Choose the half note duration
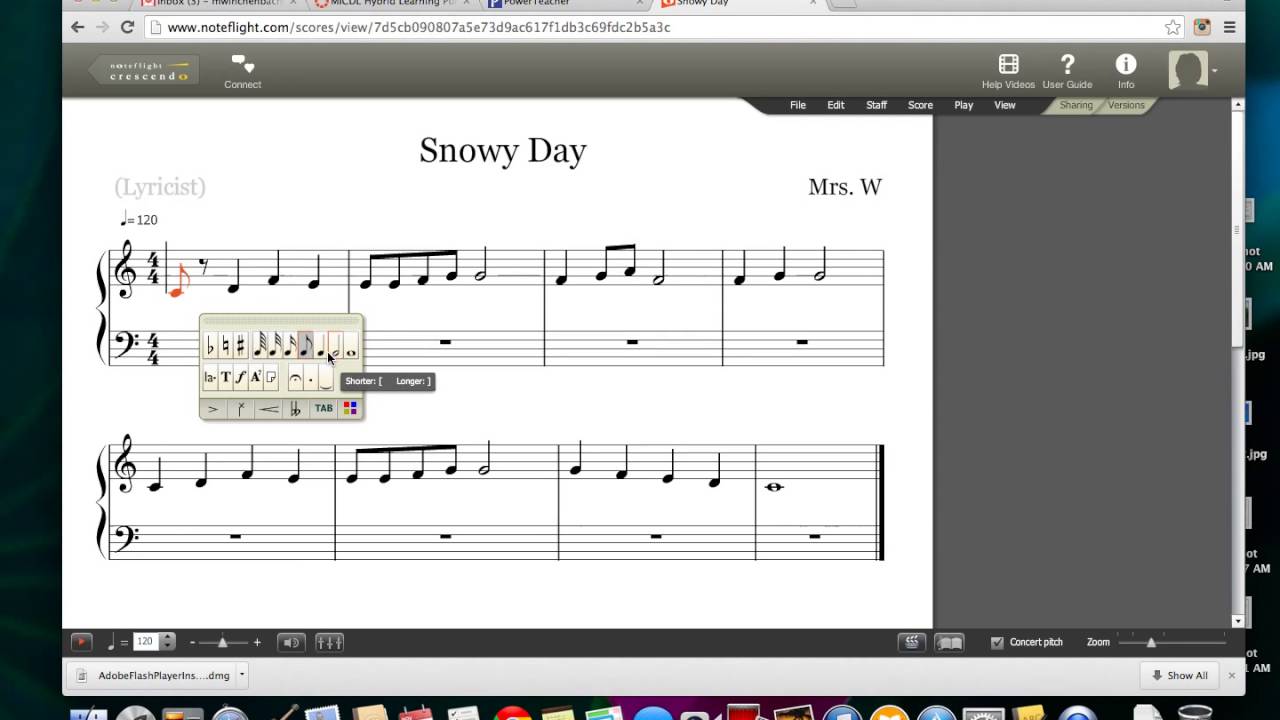The height and width of the screenshot is (720, 1280). click(336, 345)
